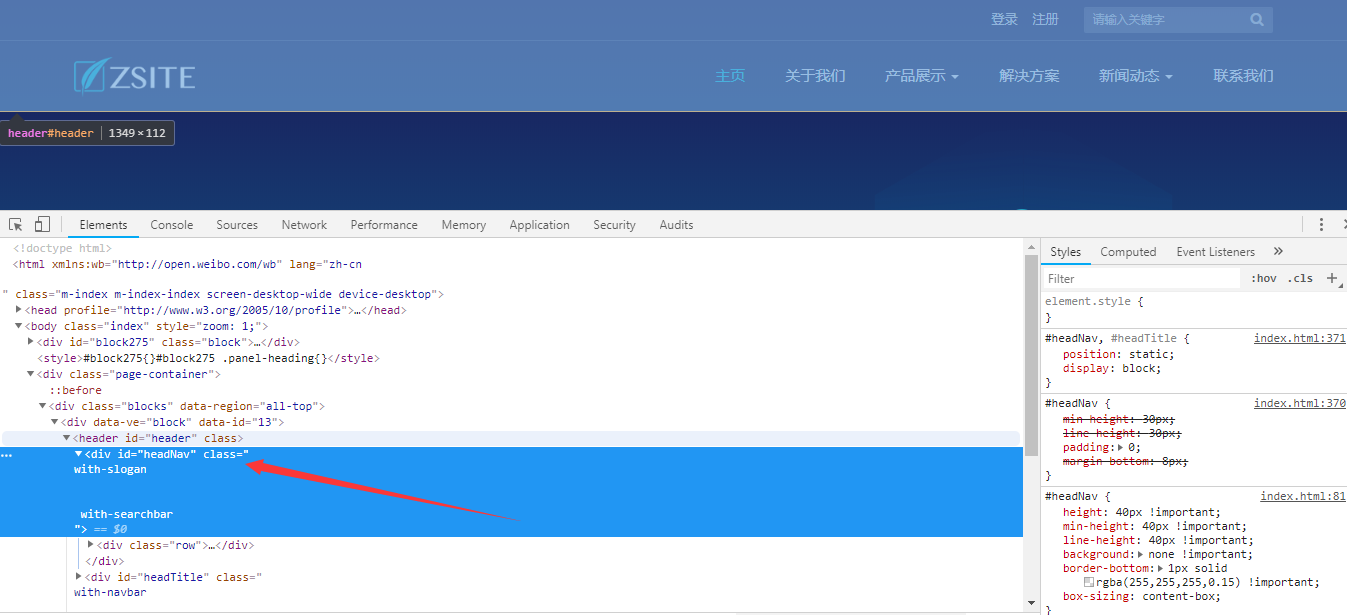Click the ZSITE logo

coord(135,76)
